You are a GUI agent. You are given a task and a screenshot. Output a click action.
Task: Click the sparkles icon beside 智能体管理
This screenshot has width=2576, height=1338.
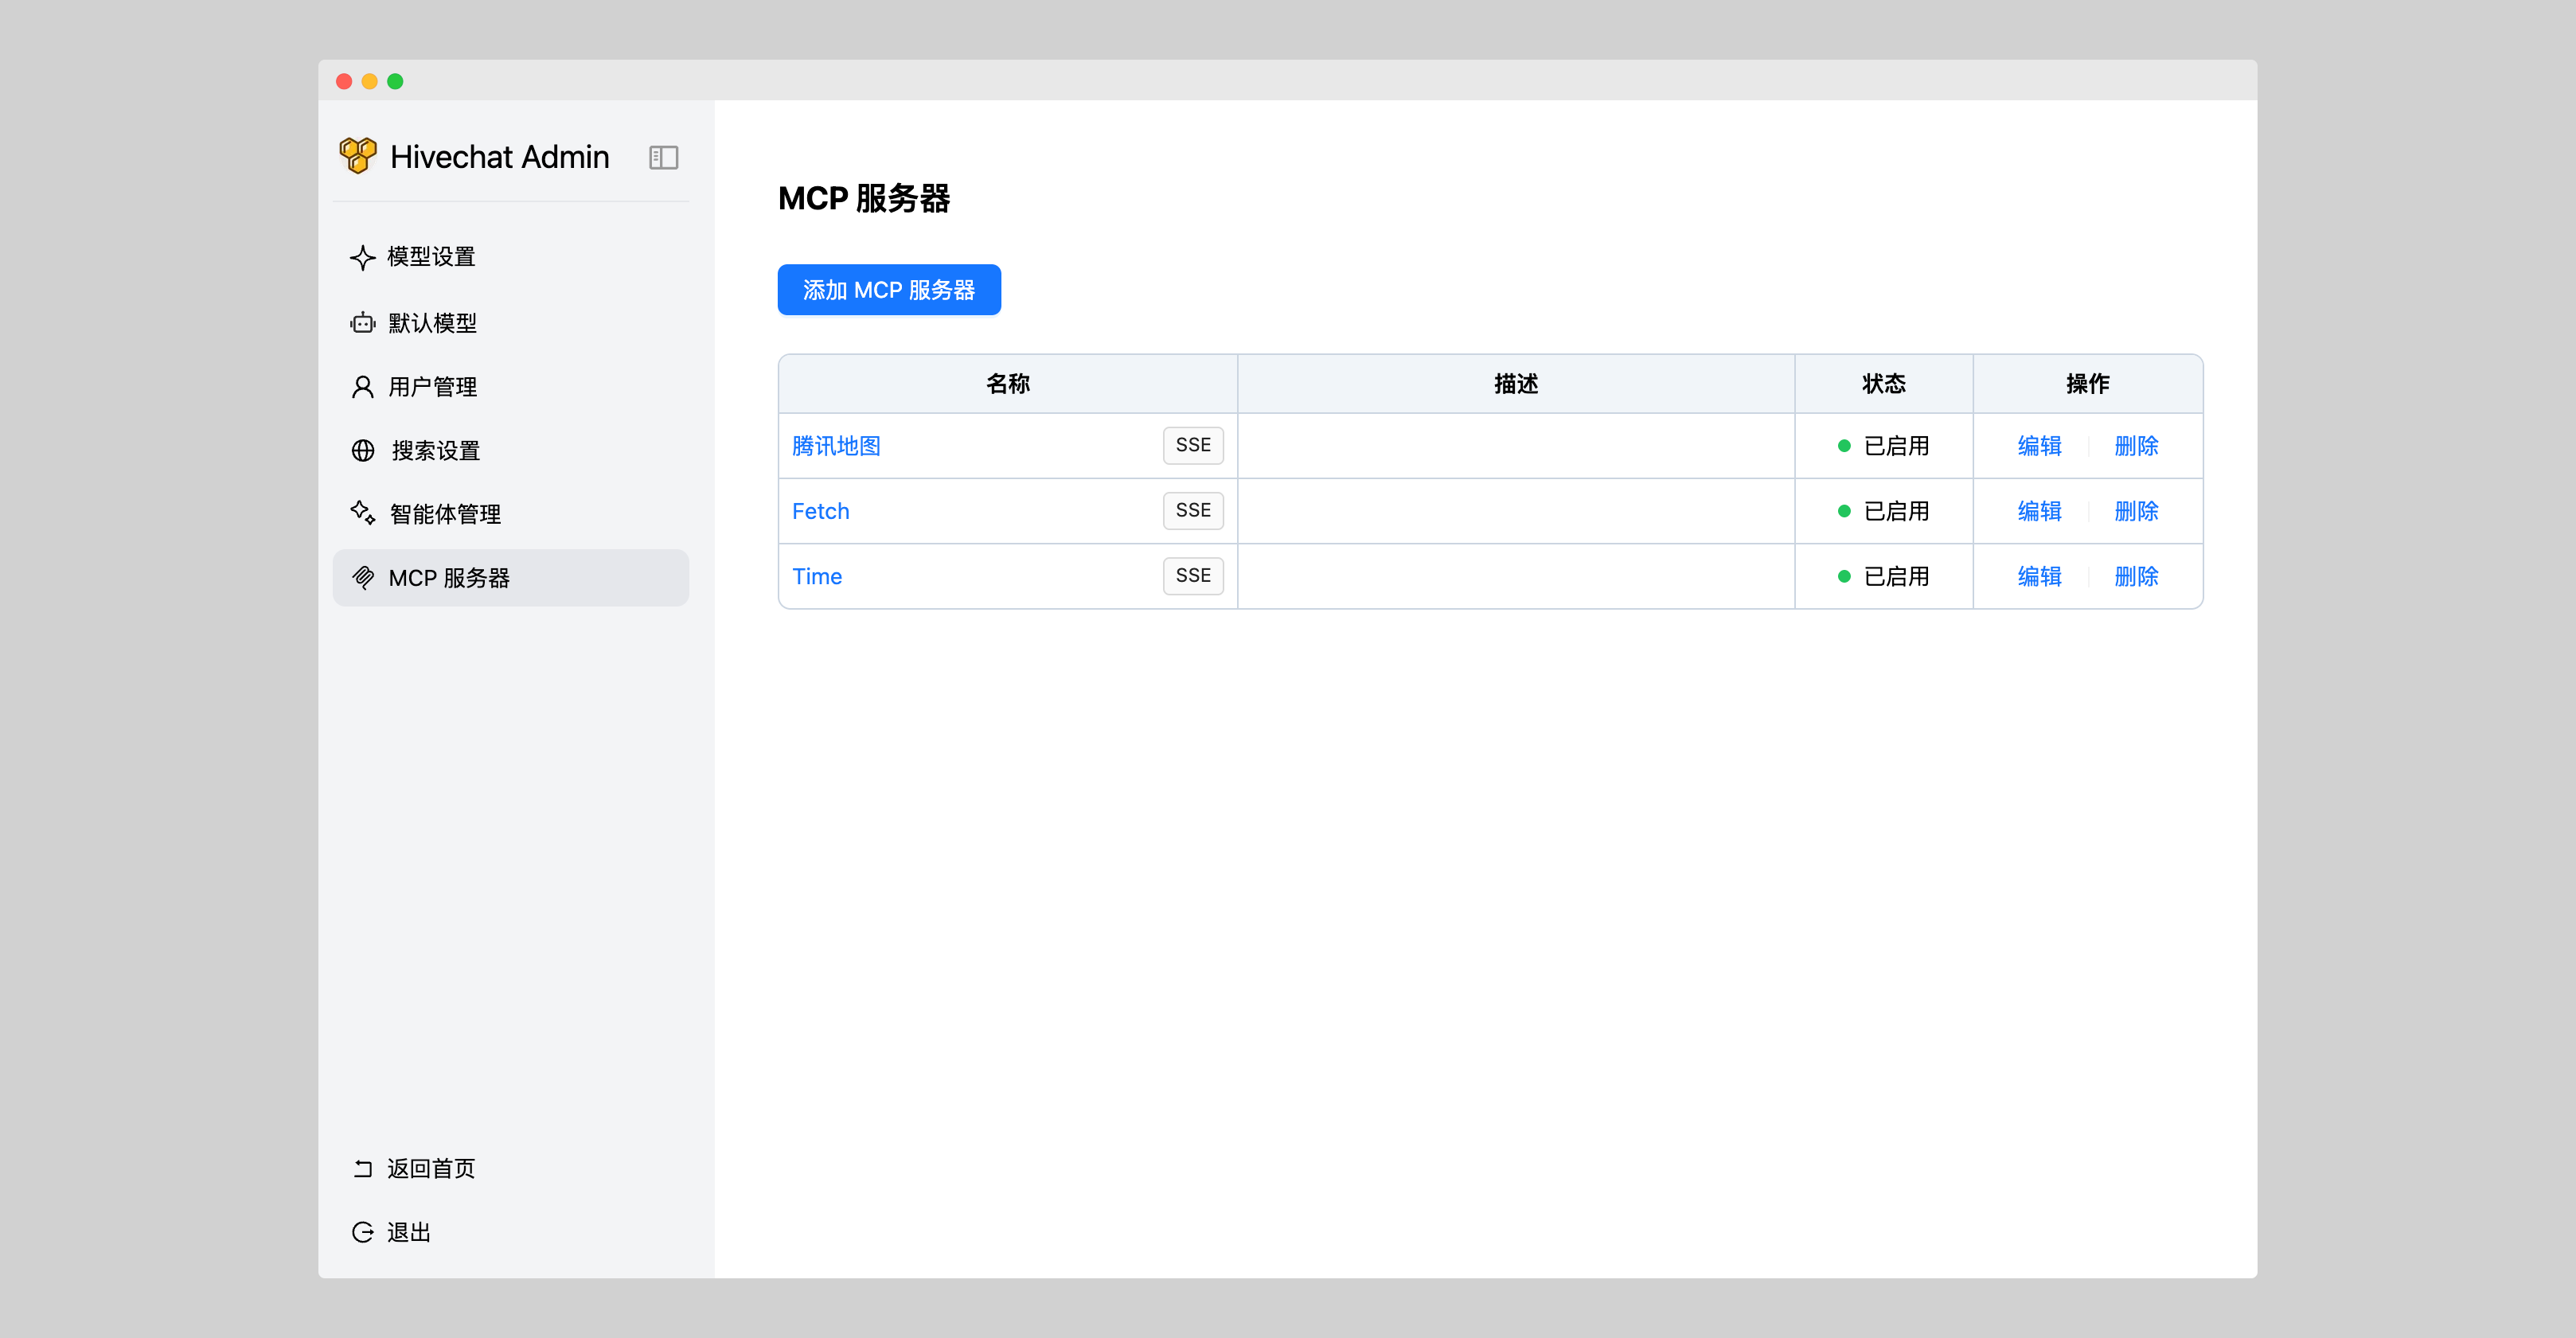(x=362, y=513)
